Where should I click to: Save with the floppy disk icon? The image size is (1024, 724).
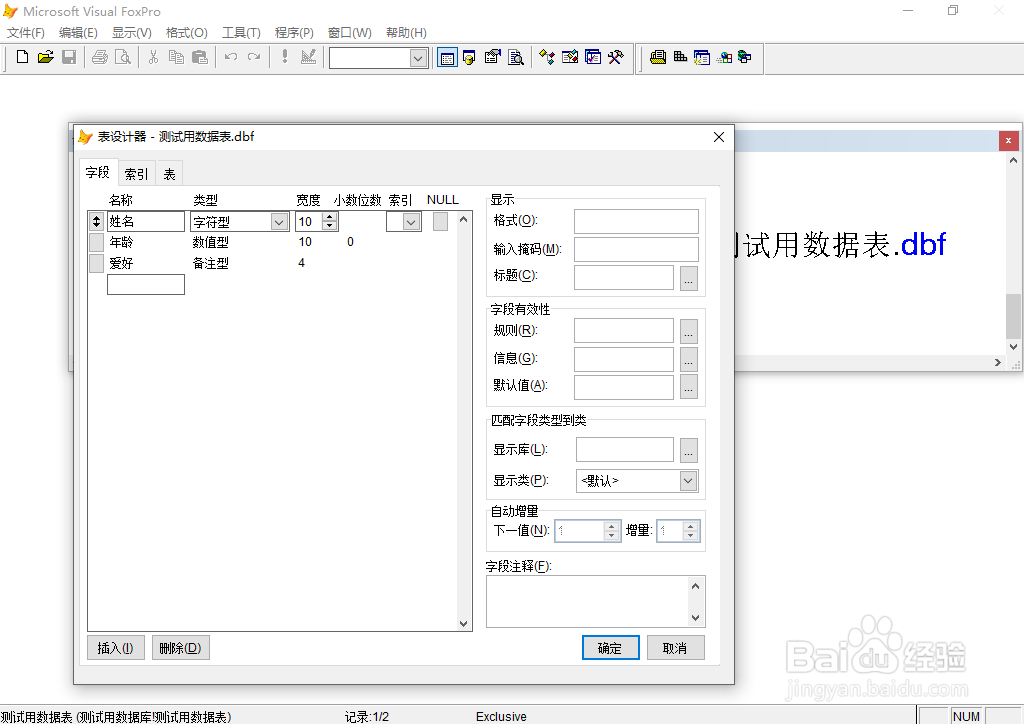pos(69,57)
